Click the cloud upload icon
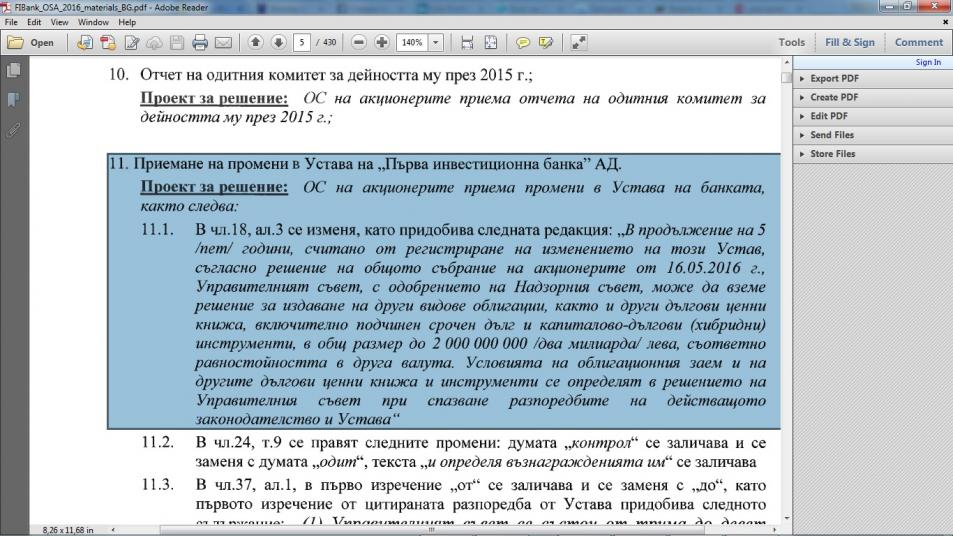953x536 pixels. coord(154,43)
